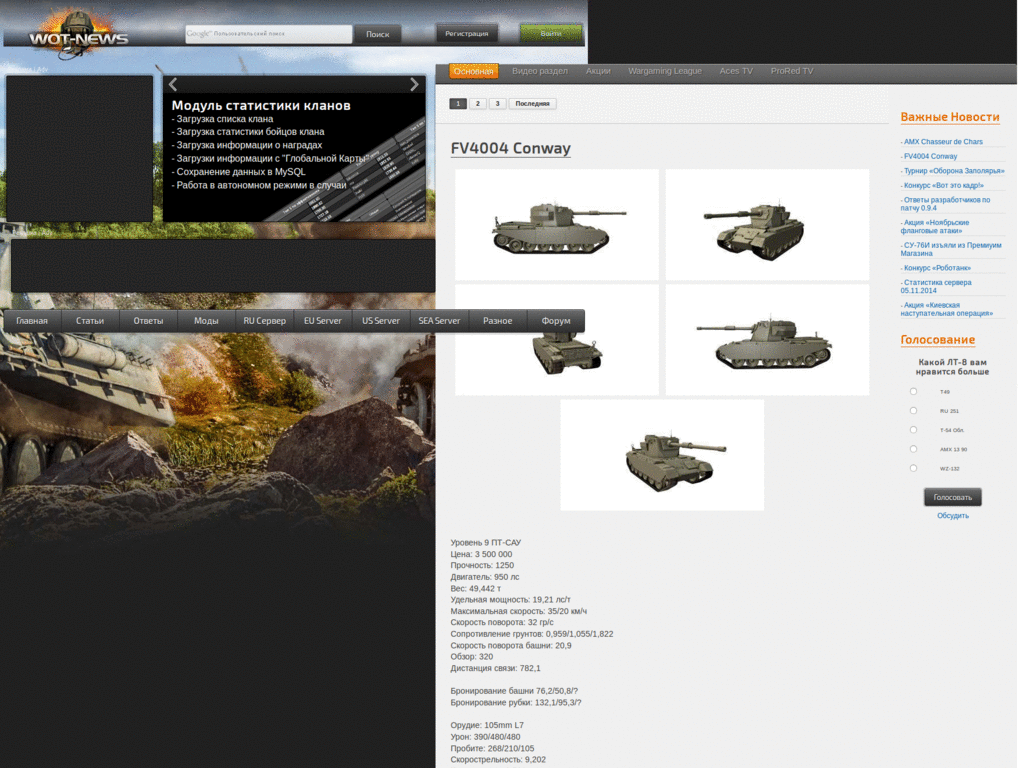
Task: Click Важные Новости sidebar heading
Action: (x=950, y=117)
